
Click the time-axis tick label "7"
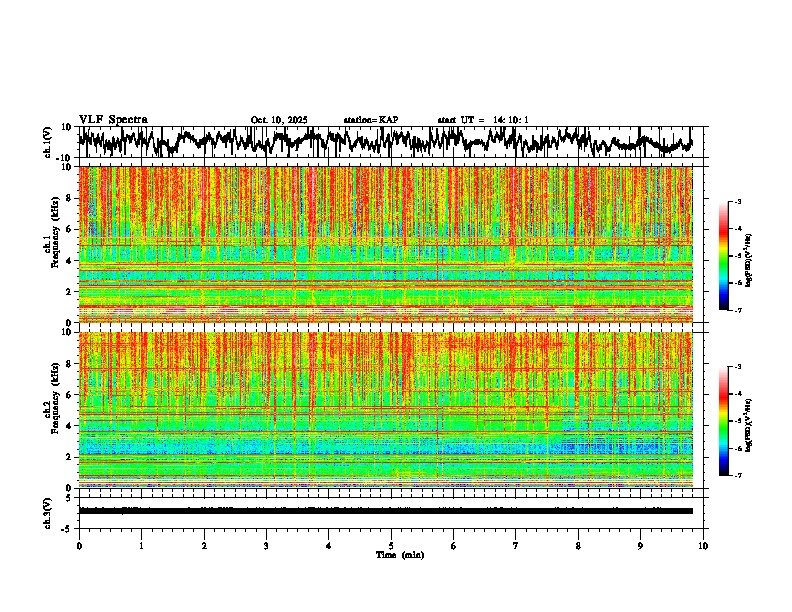(516, 546)
